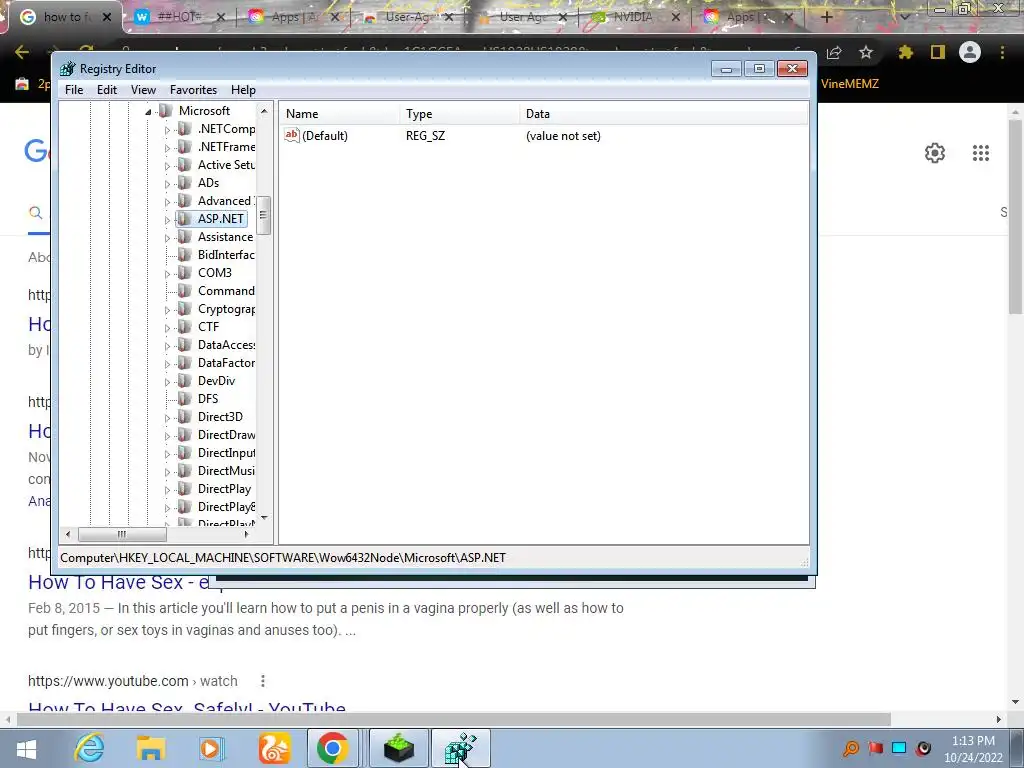Viewport: 1024px width, 768px height.
Task: Select the BidInterface key folder icon
Action: pos(185,255)
